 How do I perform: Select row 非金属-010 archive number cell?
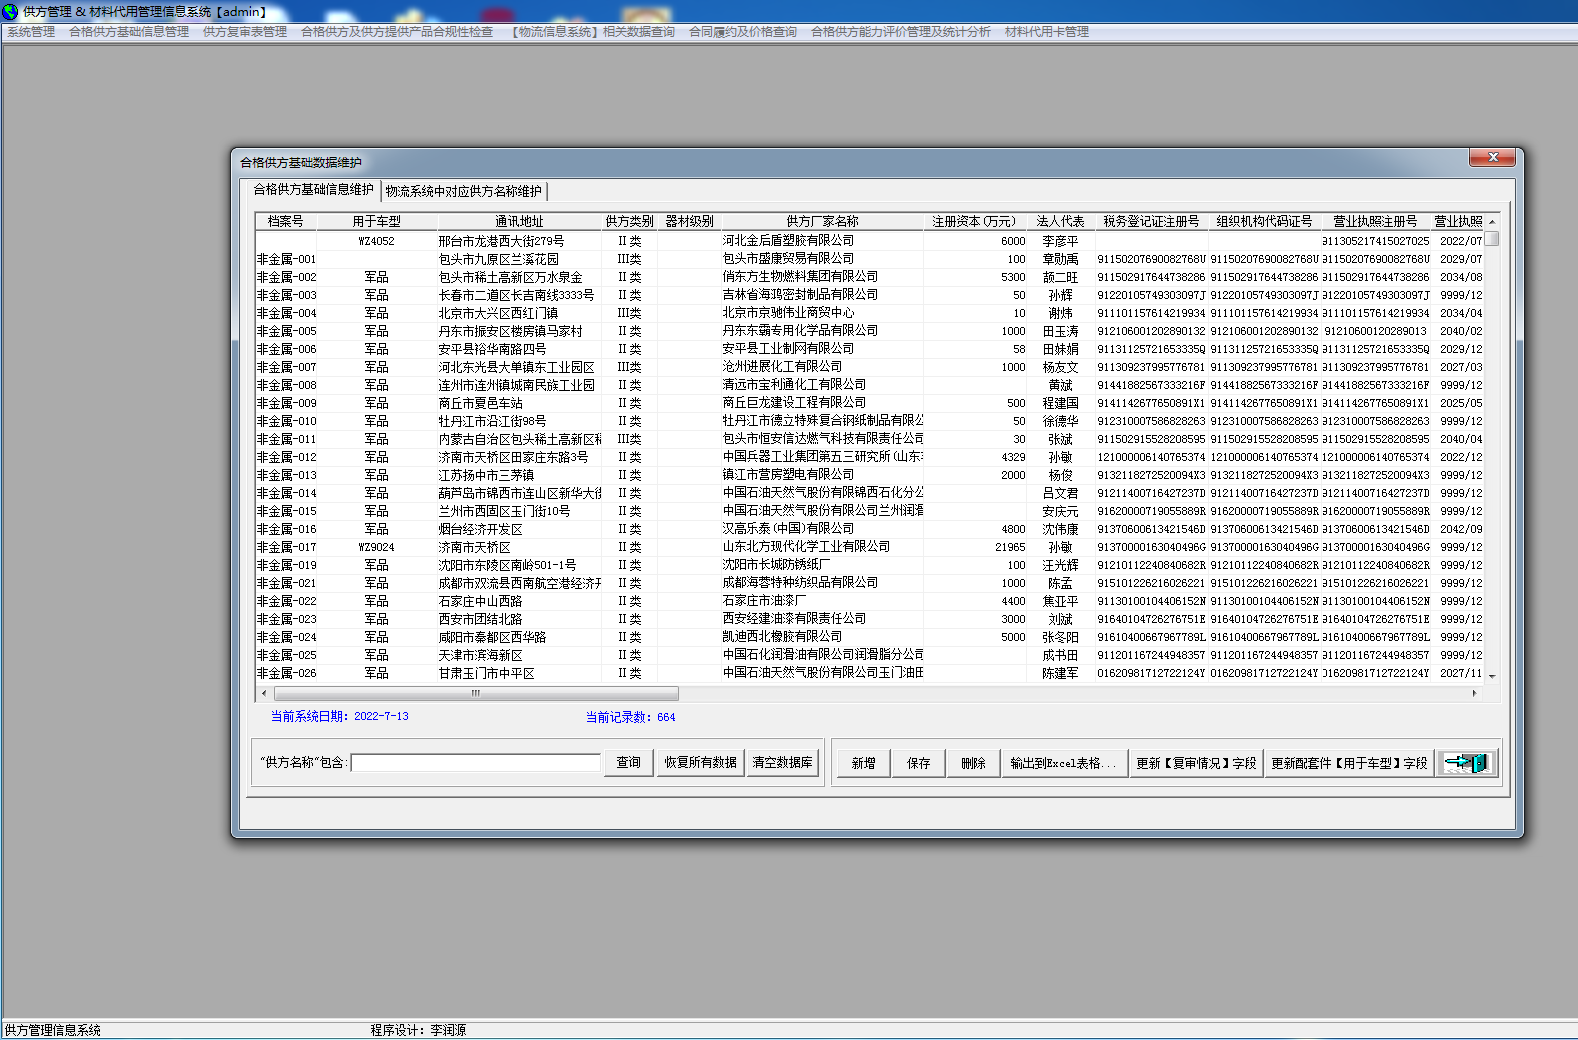coord(287,421)
